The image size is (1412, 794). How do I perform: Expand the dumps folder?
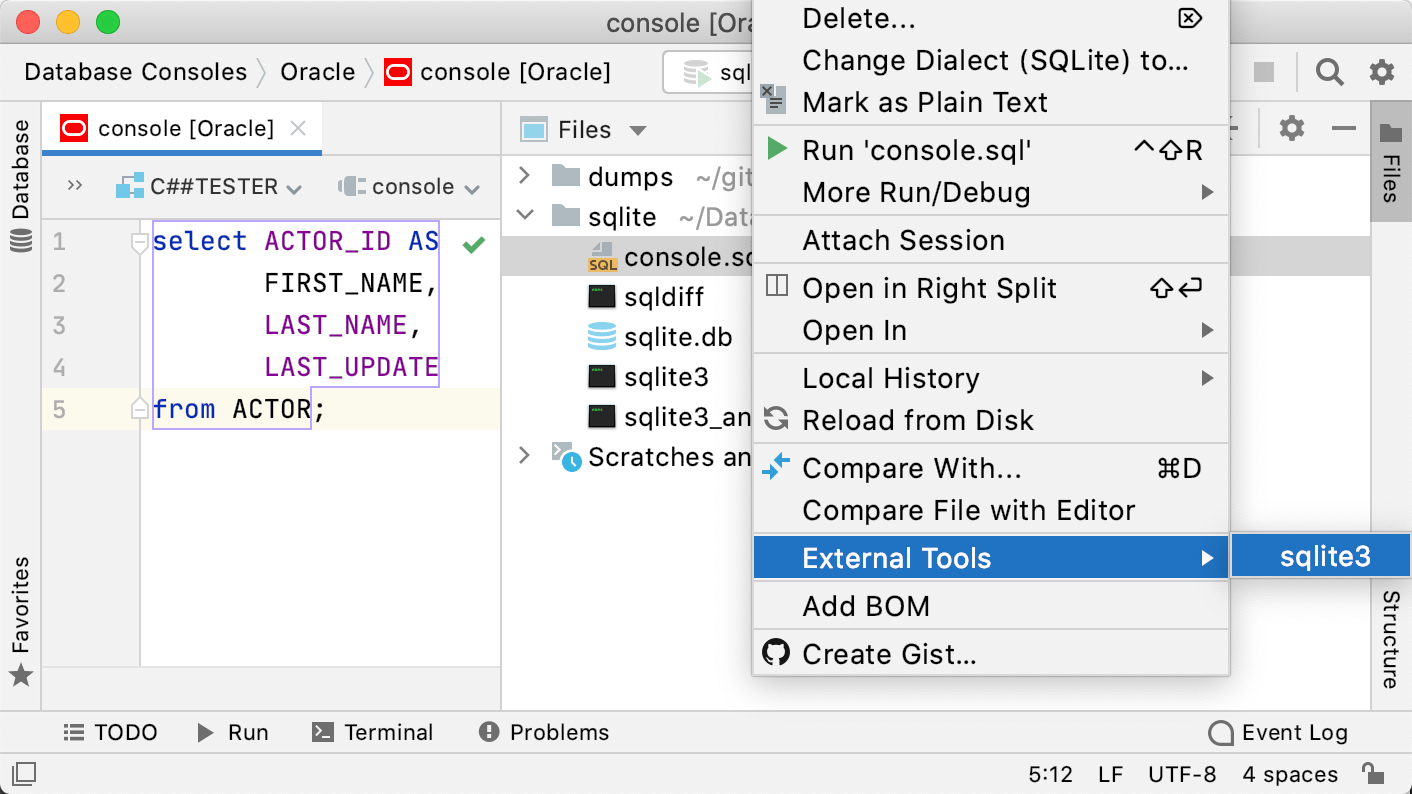click(x=524, y=176)
